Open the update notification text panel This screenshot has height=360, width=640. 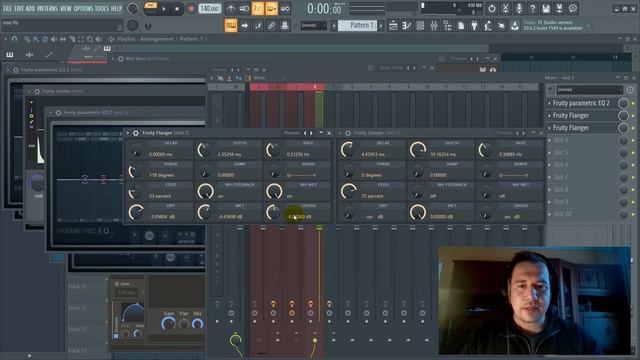click(x=554, y=26)
